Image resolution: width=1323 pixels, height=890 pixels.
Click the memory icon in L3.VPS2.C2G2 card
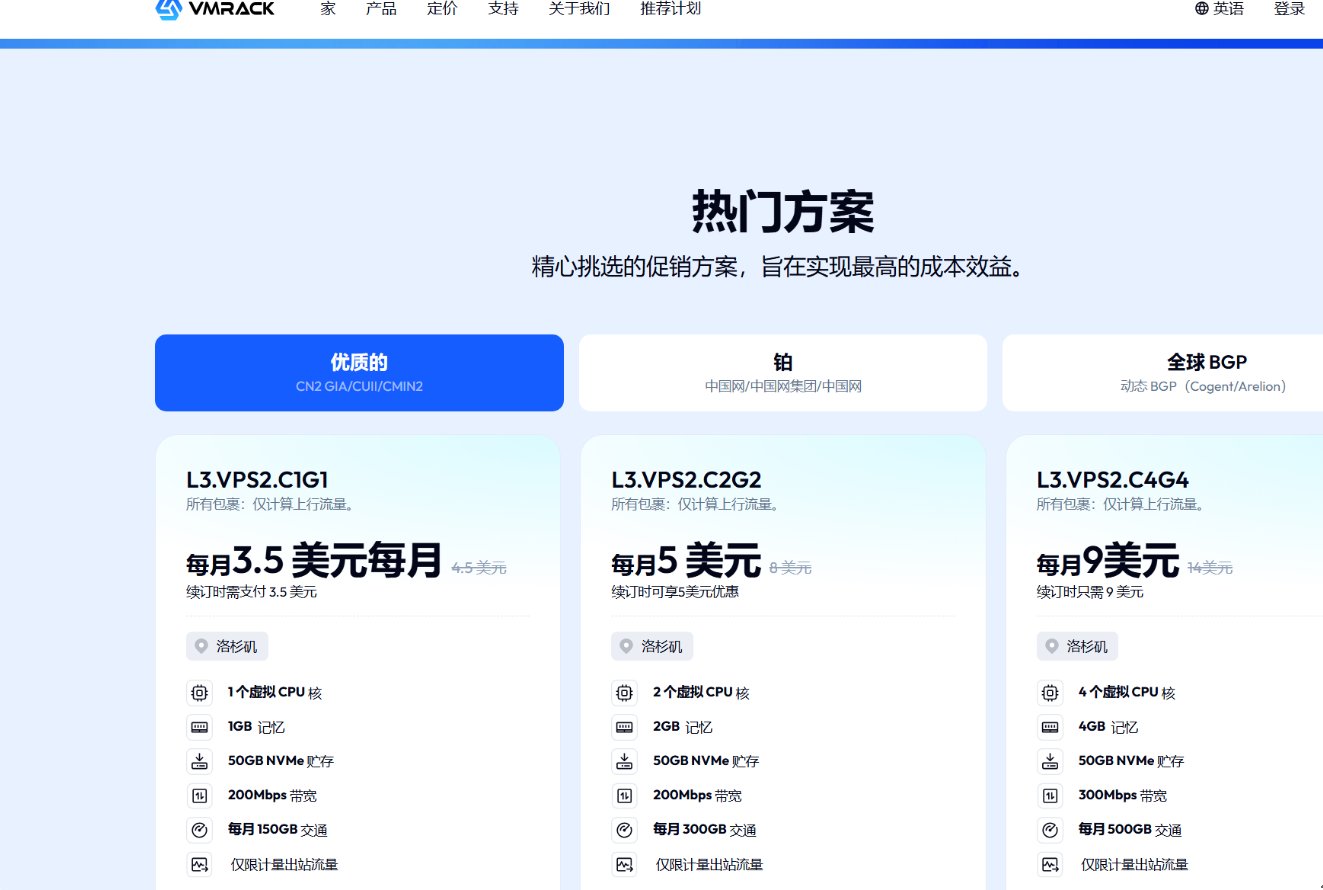tap(625, 727)
